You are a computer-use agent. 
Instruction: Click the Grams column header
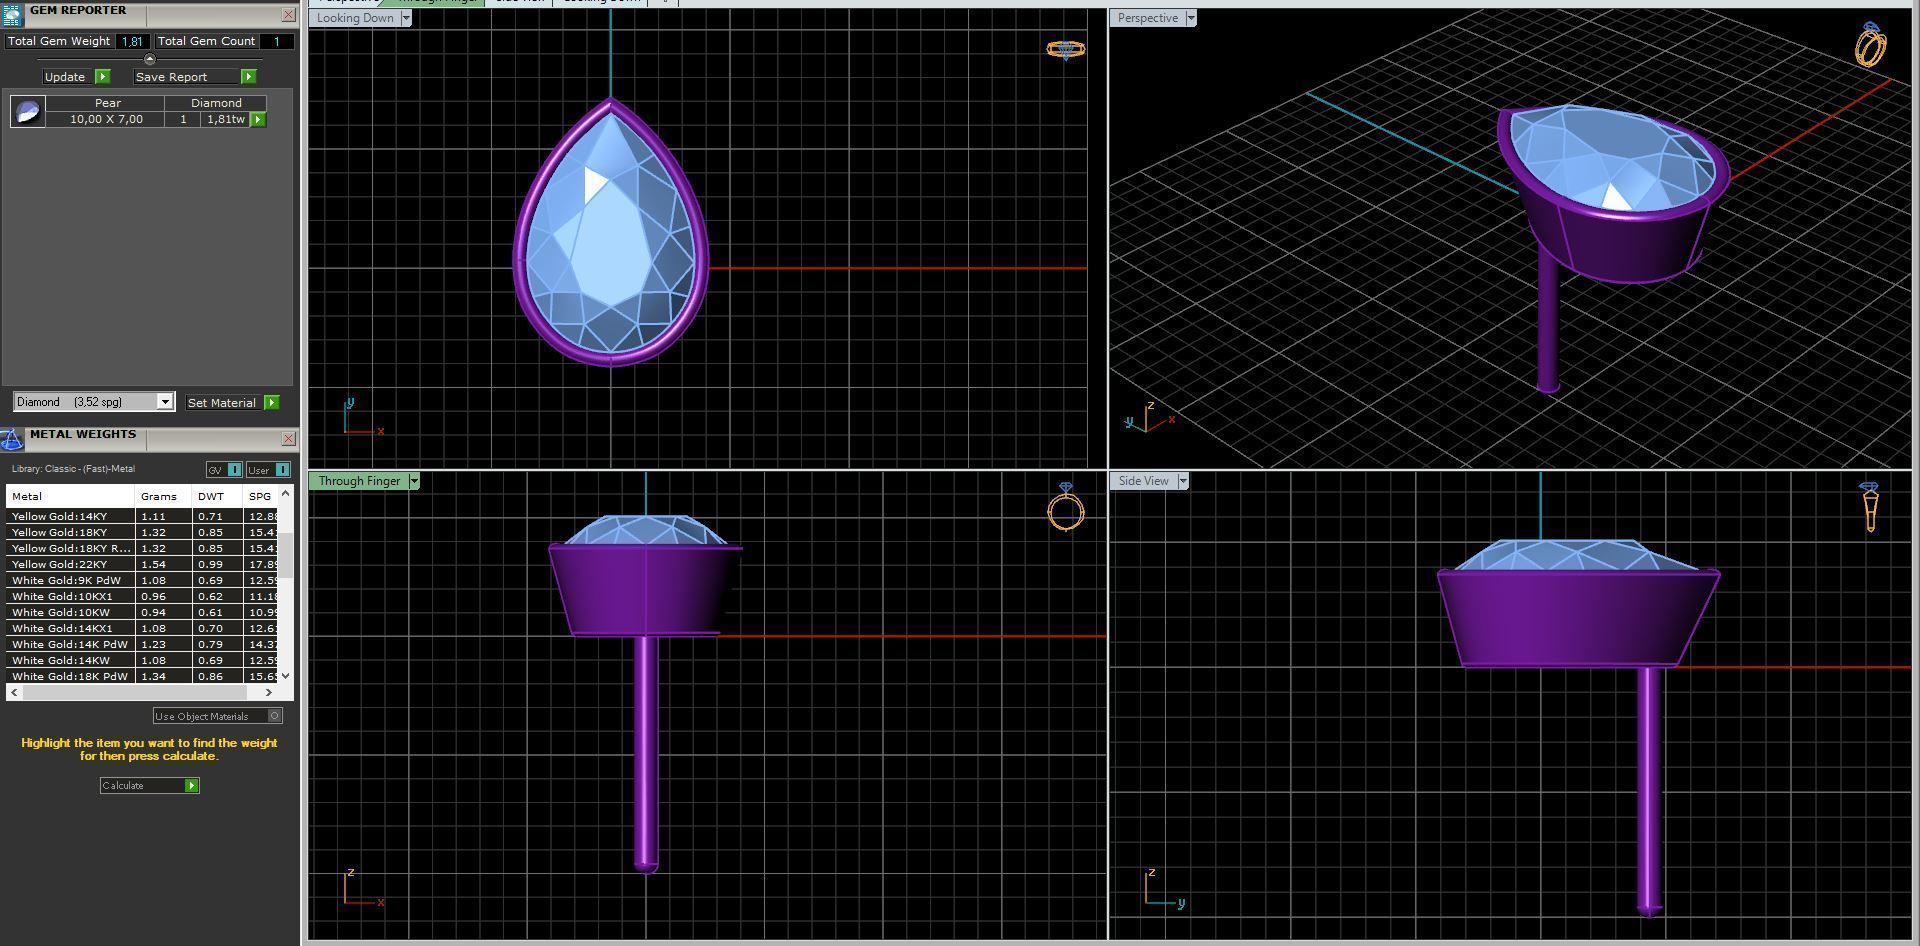pos(163,496)
